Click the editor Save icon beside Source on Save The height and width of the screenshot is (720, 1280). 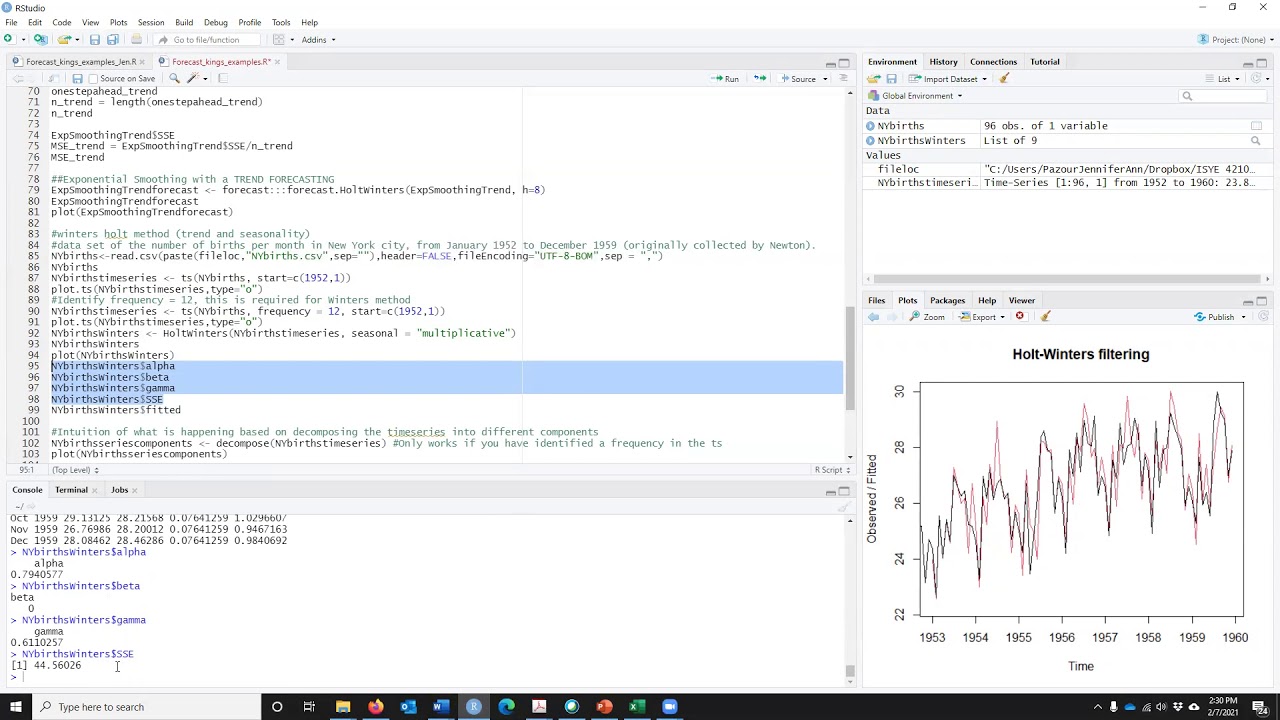pos(78,78)
